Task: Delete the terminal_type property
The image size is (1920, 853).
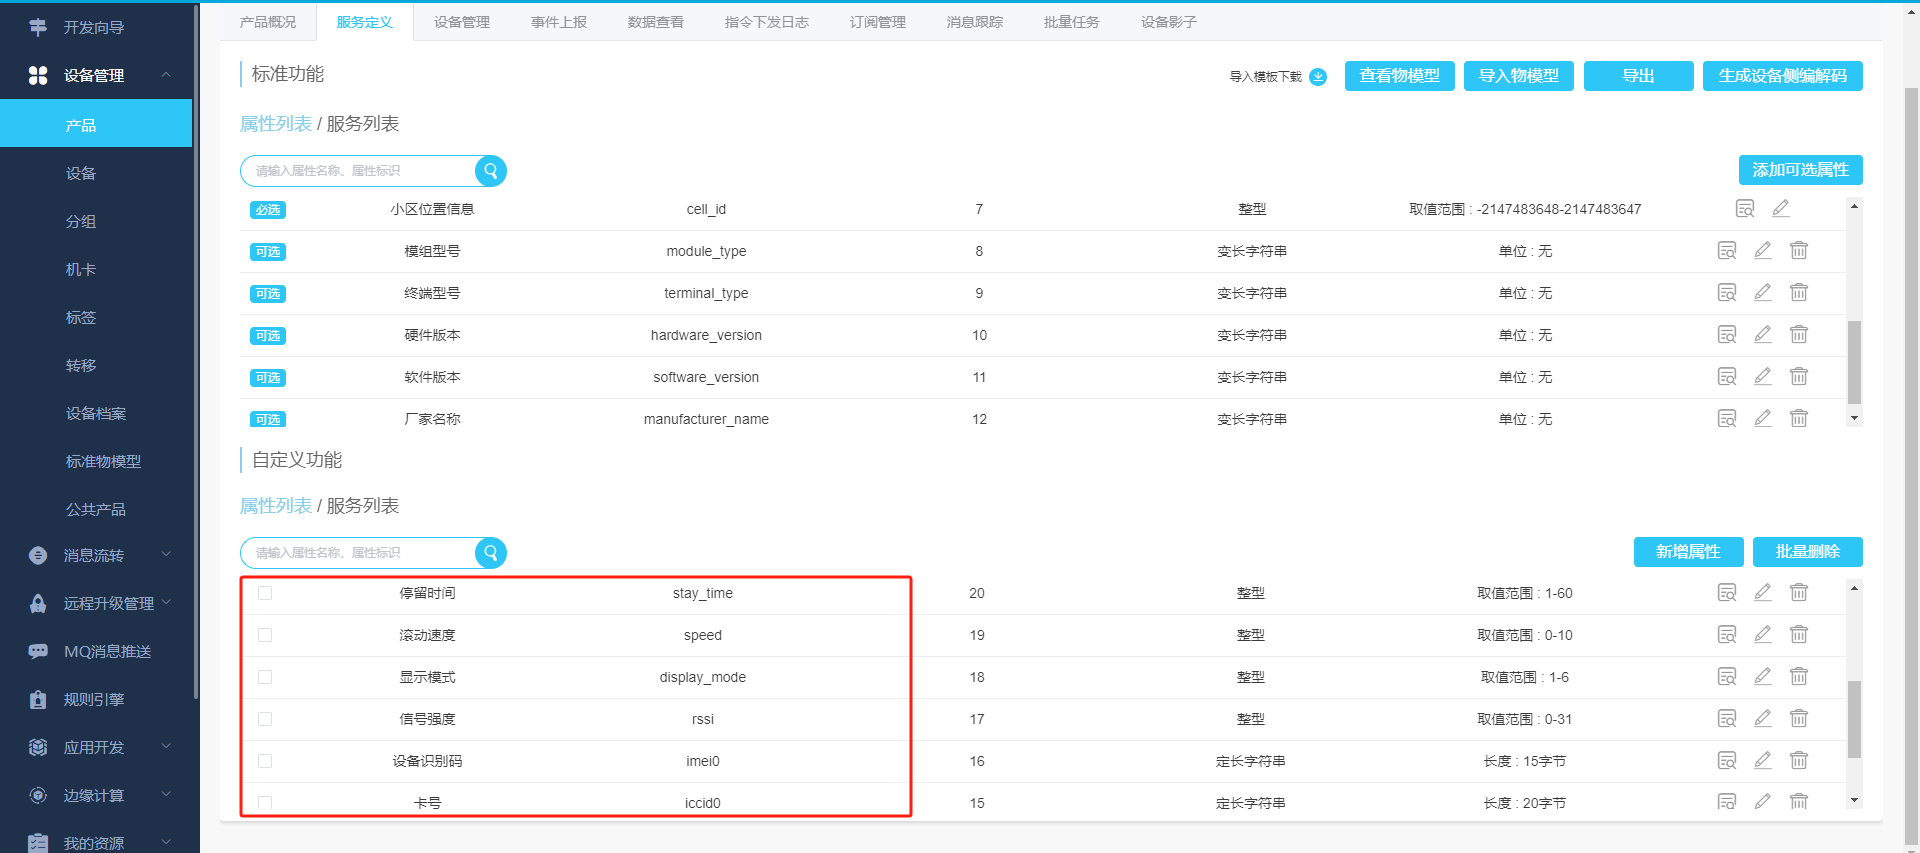Action: pyautogui.click(x=1799, y=292)
